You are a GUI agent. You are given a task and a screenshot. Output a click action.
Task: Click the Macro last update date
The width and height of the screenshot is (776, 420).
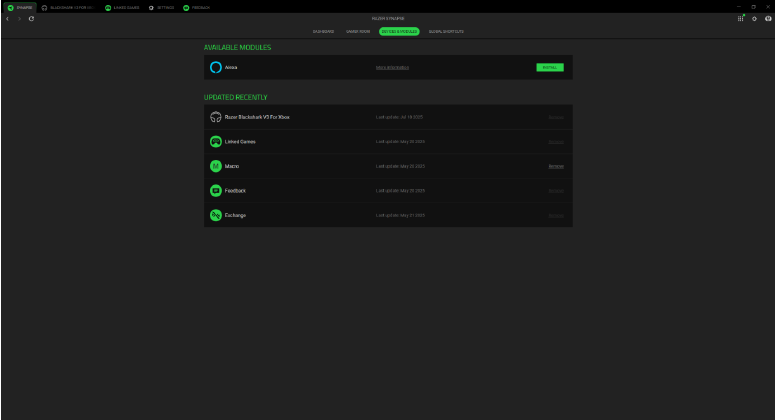click(x=400, y=166)
